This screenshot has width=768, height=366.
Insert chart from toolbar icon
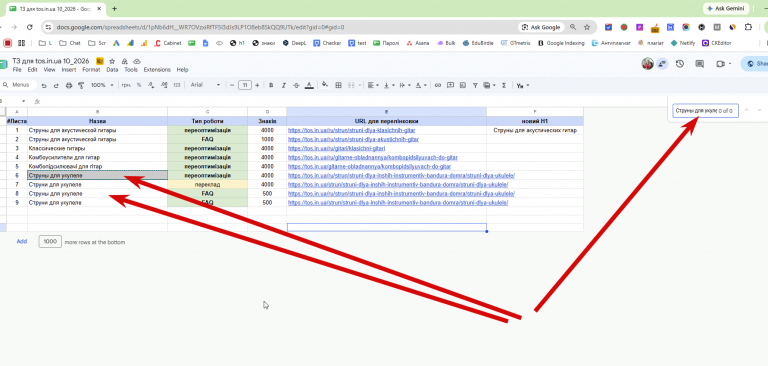click(x=462, y=85)
